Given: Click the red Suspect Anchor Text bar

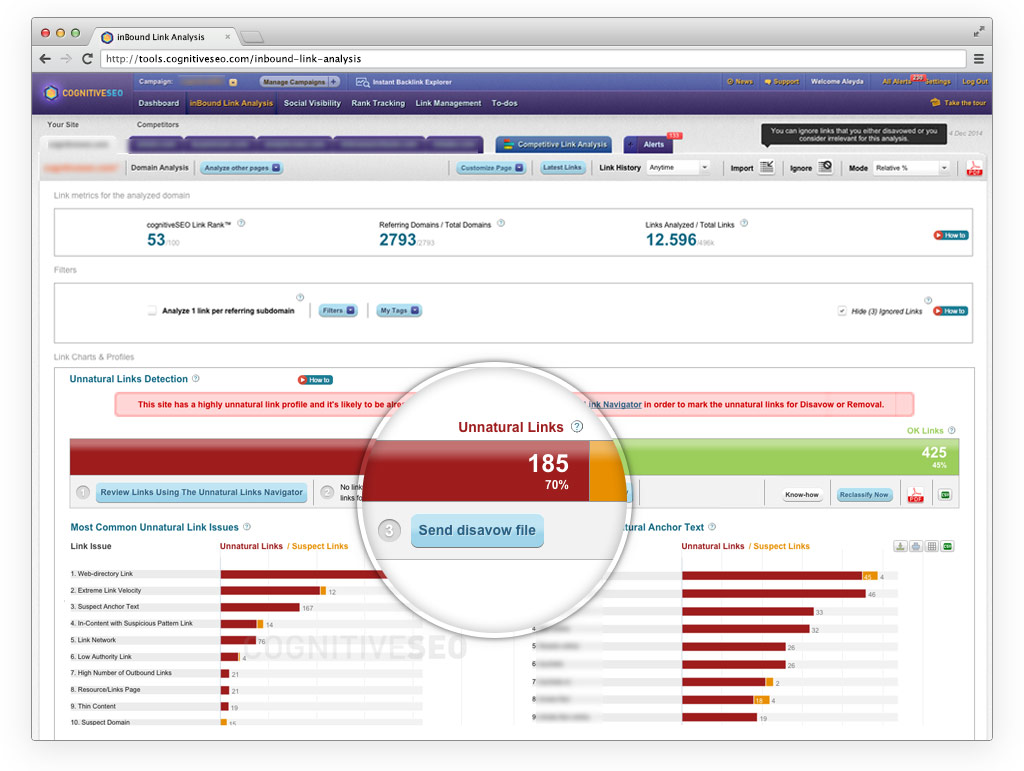Looking at the screenshot, I should (260, 607).
